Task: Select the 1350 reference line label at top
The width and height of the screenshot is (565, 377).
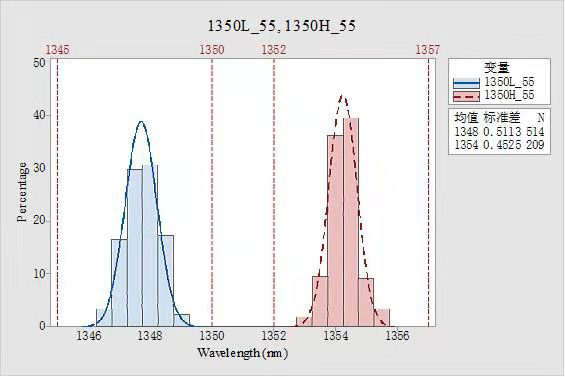Action: point(212,50)
